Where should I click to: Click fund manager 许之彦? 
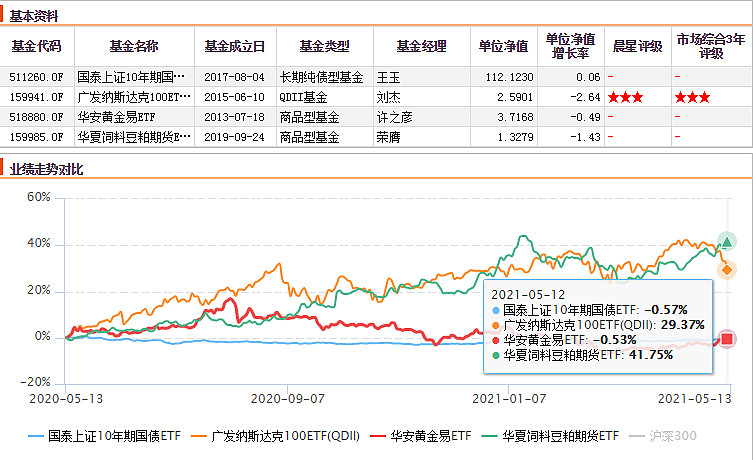click(x=394, y=117)
